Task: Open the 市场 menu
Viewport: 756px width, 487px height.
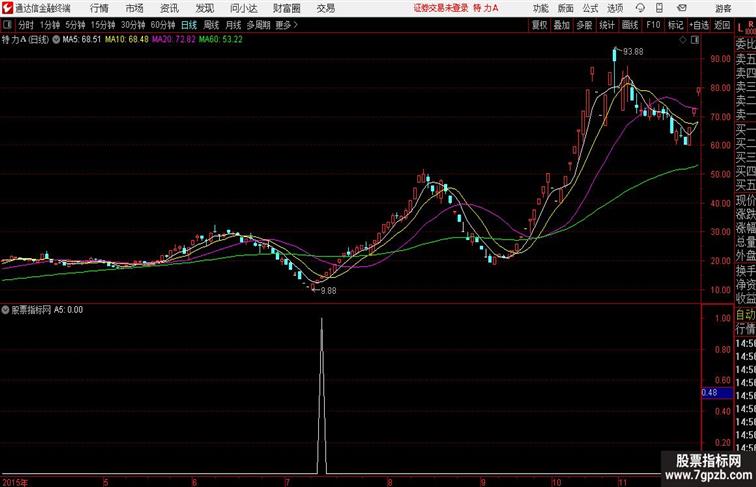Action: coord(134,8)
